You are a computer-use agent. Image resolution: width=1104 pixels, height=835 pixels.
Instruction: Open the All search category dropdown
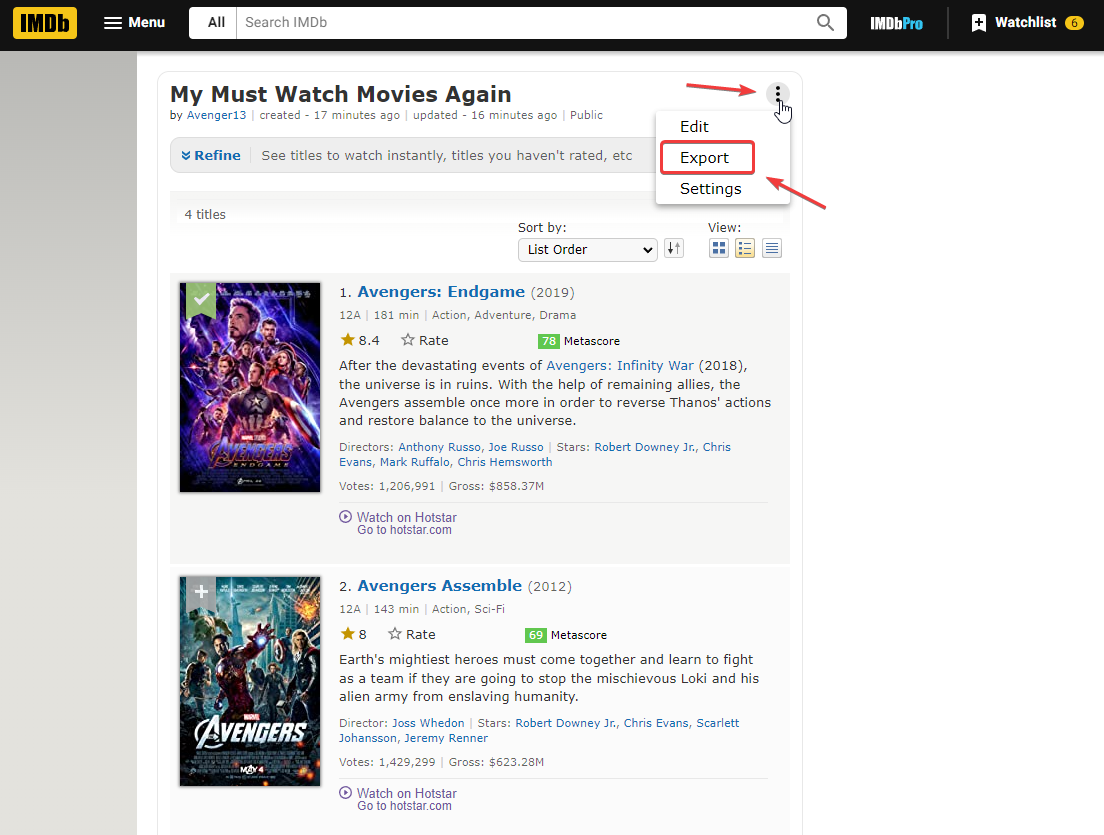(215, 23)
